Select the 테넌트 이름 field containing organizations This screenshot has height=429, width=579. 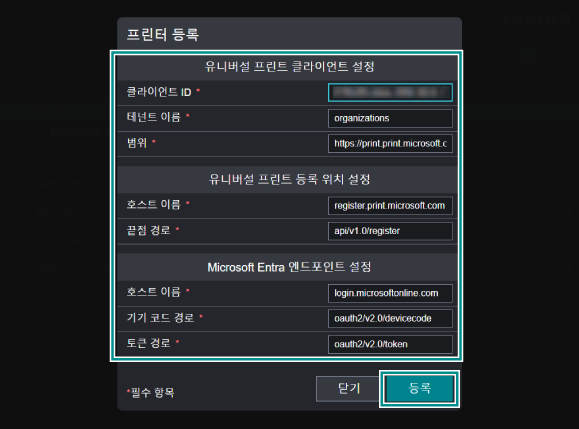(x=390, y=118)
